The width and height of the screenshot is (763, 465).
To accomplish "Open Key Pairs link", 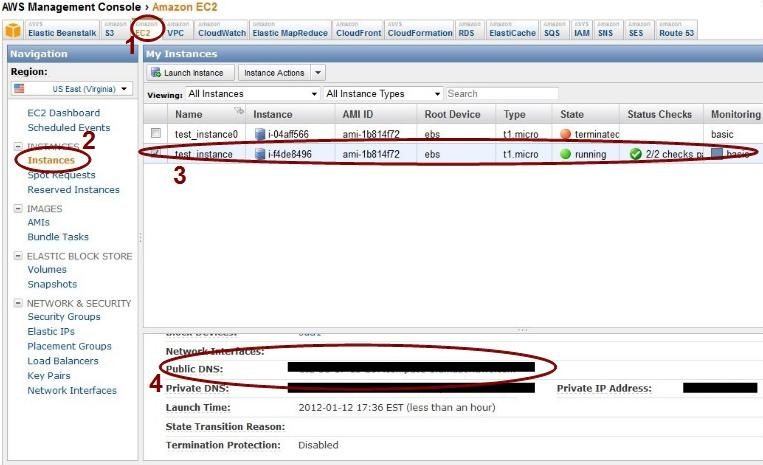I will tap(49, 376).
